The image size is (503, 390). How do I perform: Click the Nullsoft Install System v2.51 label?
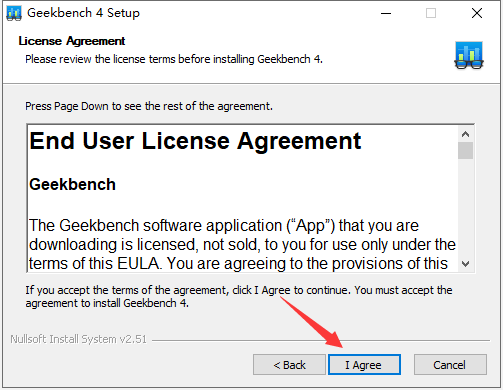click(79, 339)
